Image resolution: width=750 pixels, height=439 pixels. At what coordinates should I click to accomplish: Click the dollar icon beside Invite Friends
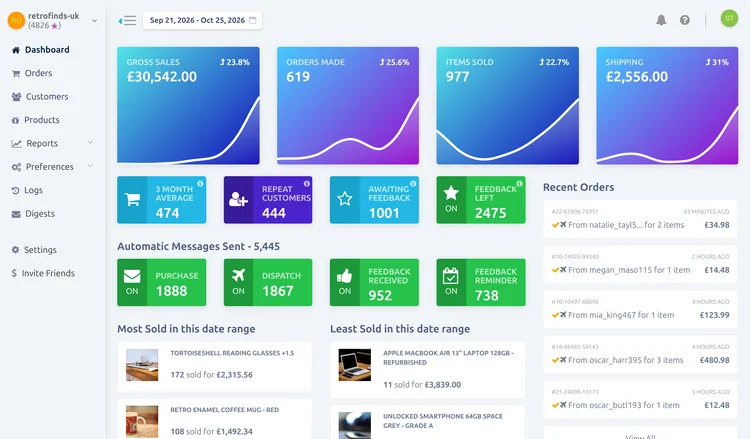[x=14, y=273]
